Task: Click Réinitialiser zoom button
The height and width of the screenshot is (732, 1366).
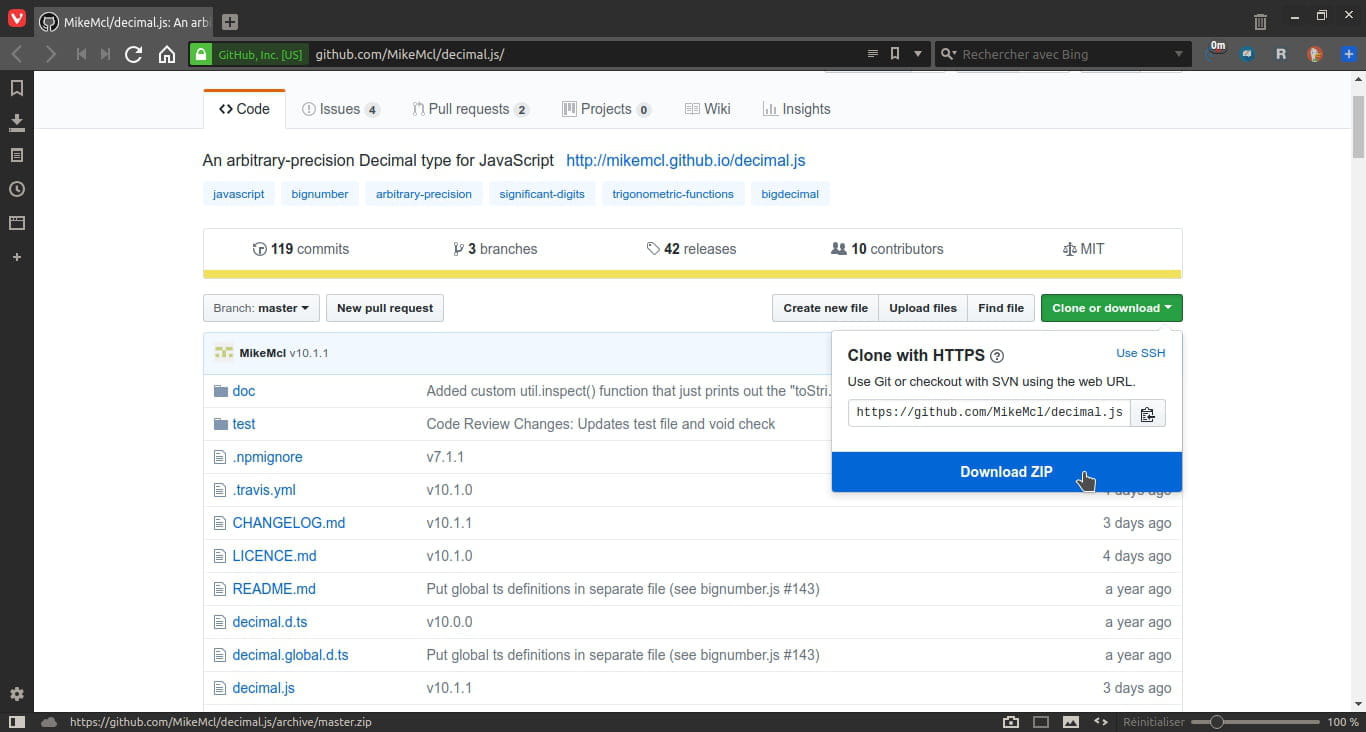Action: (1153, 722)
